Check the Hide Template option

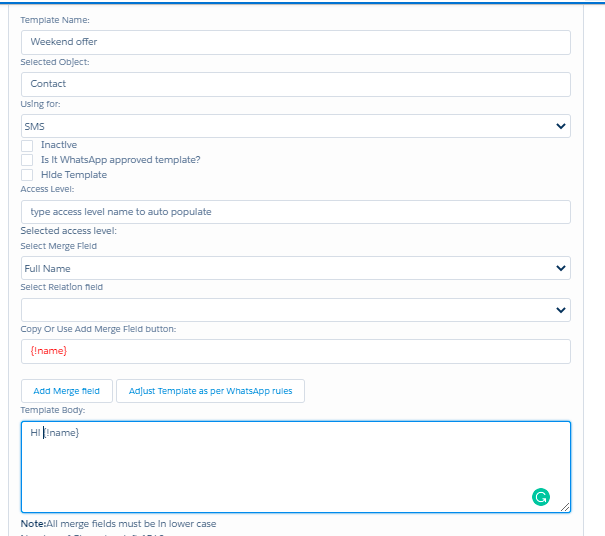tap(27, 175)
